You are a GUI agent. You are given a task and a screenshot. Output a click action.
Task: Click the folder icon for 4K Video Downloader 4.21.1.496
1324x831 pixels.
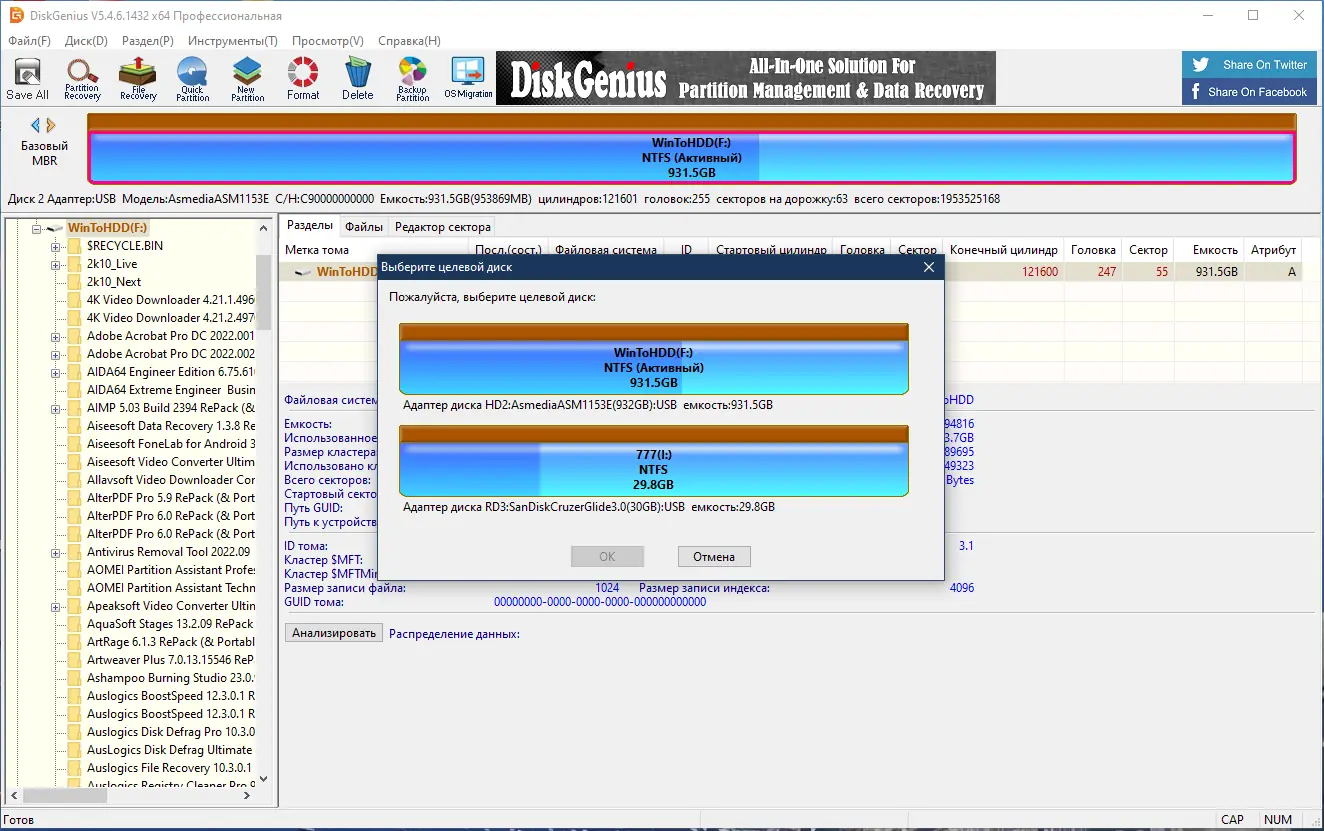[73, 300]
